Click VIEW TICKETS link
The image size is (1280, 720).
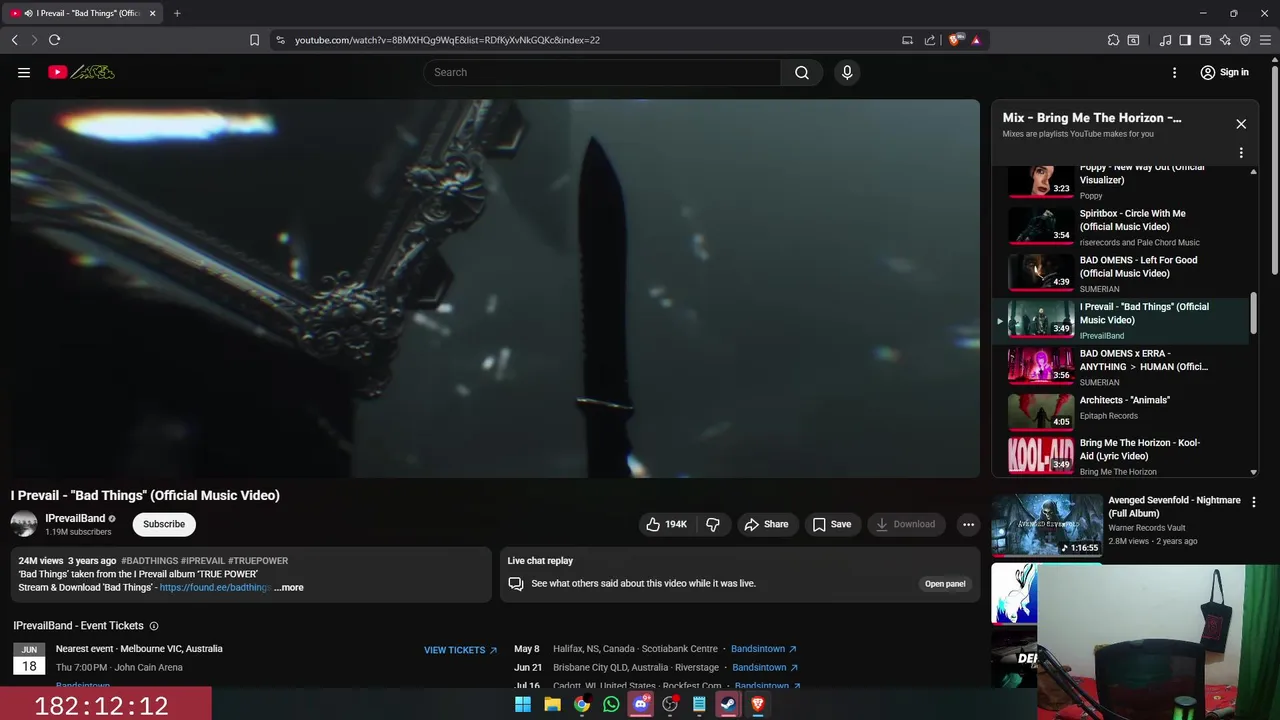(460, 650)
